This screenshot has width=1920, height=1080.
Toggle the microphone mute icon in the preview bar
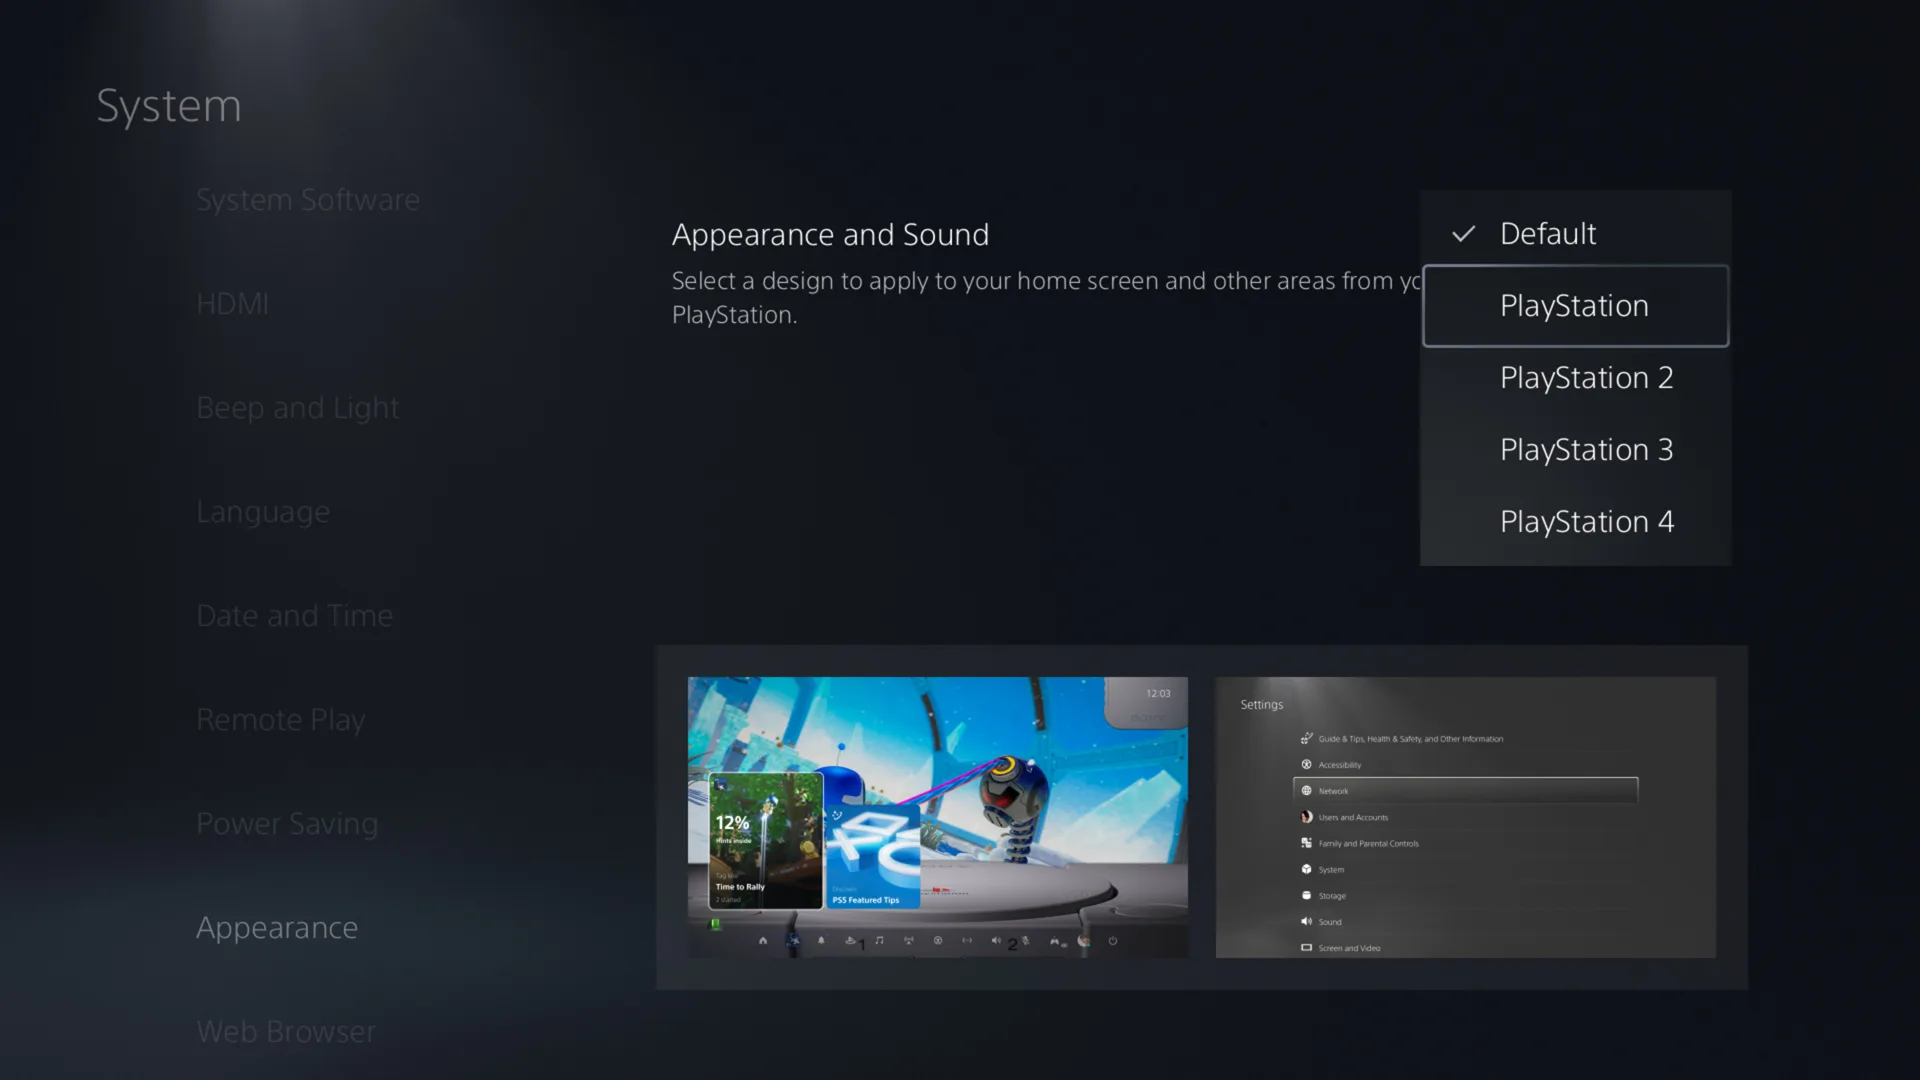(x=1026, y=941)
